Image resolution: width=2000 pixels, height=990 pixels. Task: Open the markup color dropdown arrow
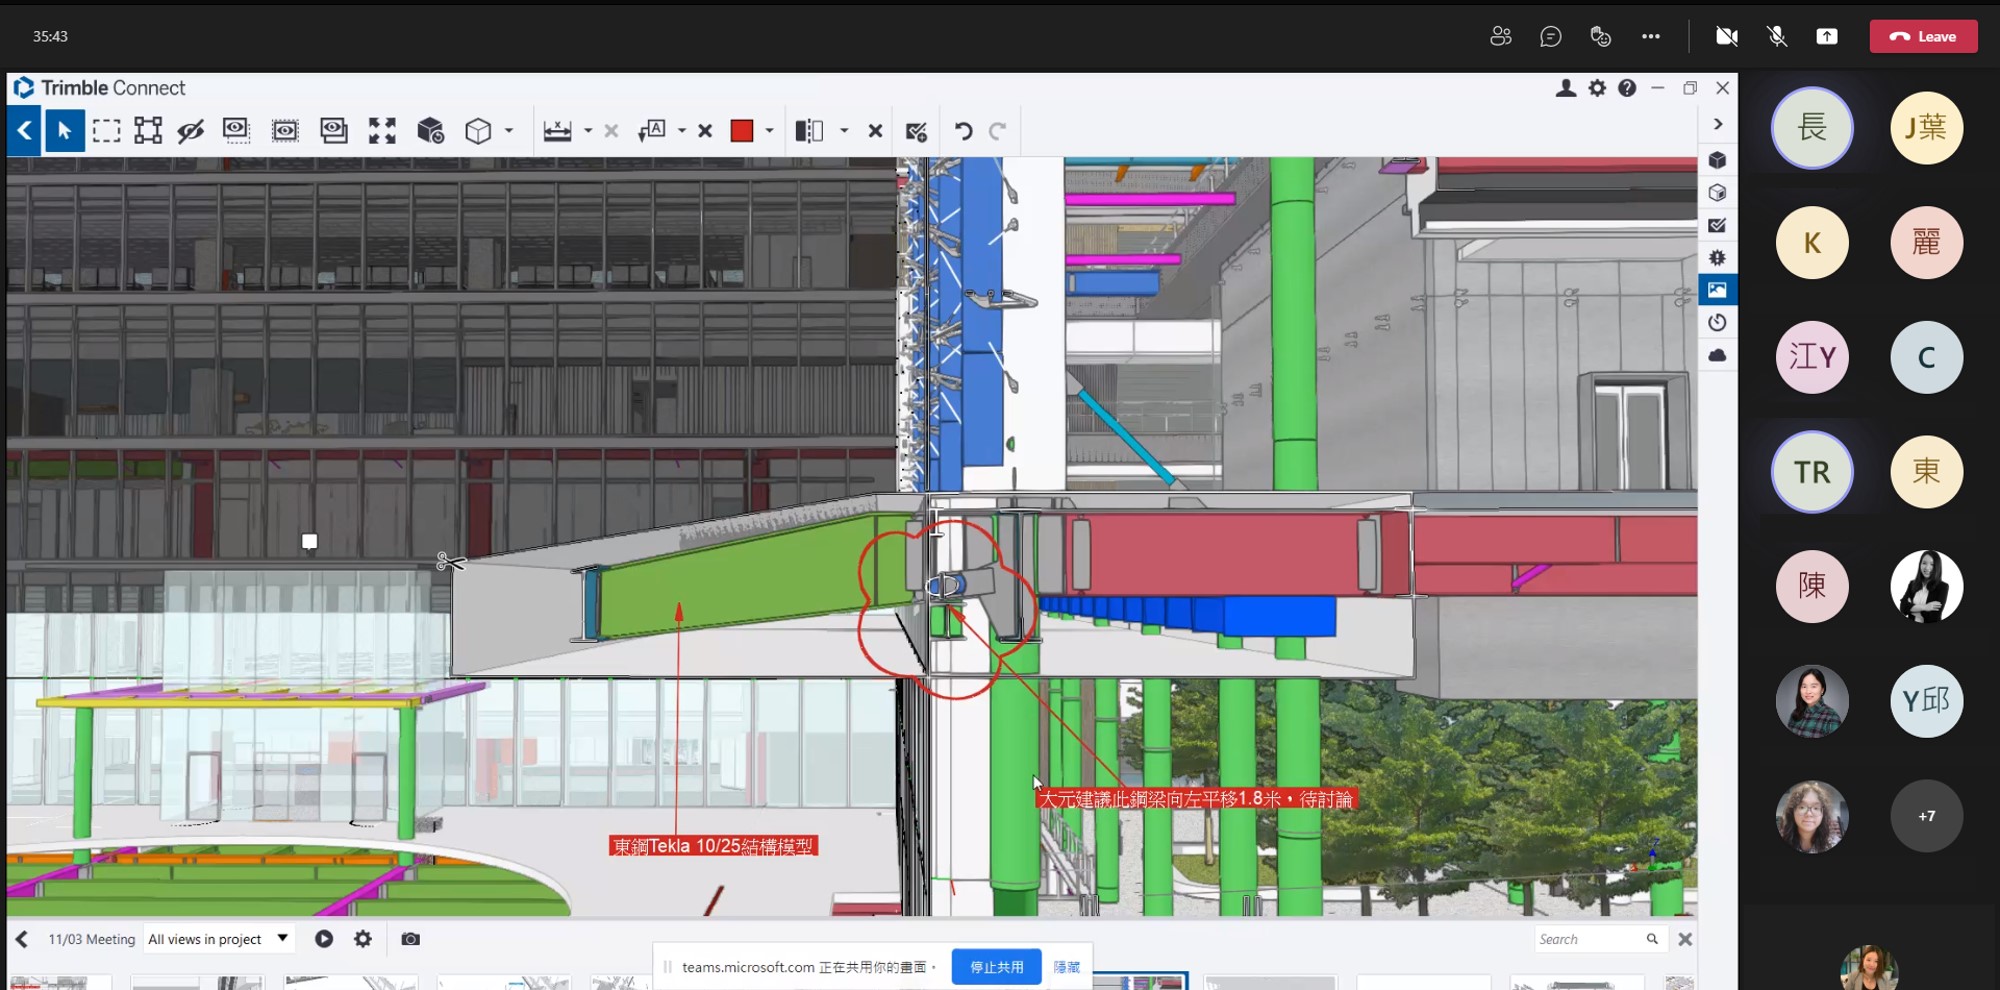click(769, 131)
